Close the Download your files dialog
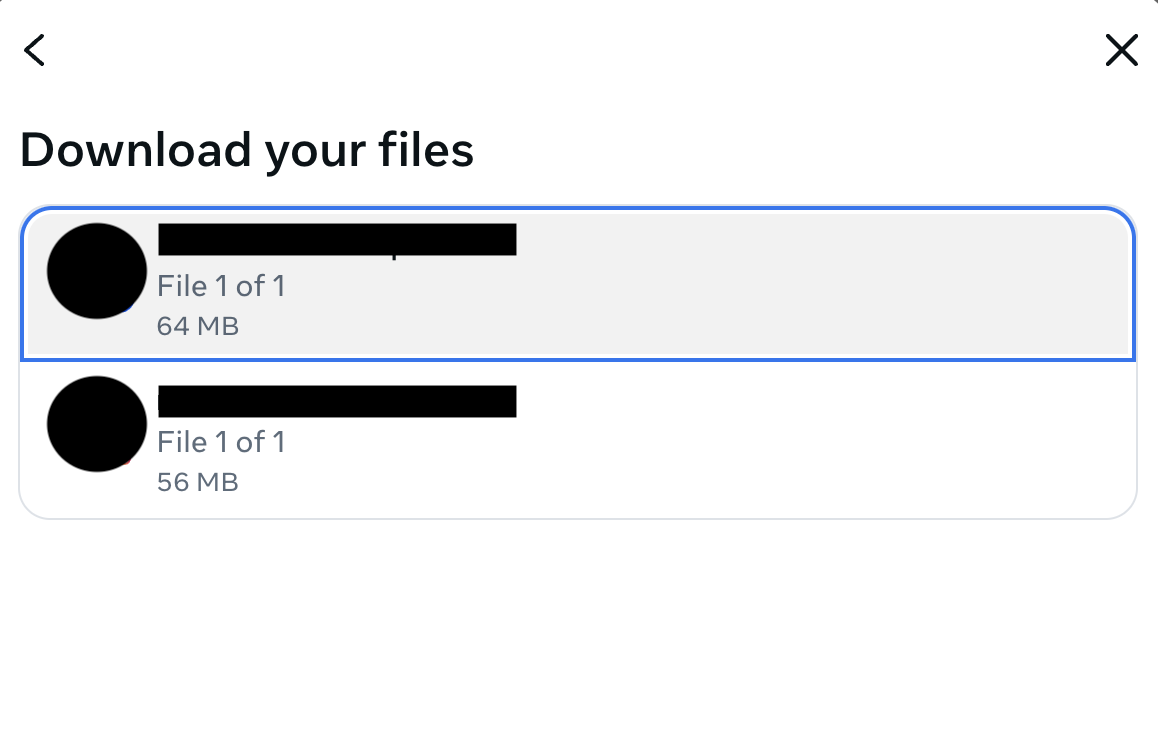The image size is (1158, 752). [x=1121, y=50]
